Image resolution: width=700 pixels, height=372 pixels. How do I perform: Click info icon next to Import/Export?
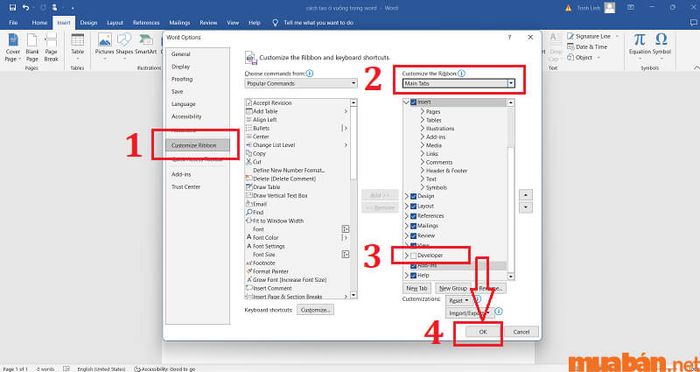point(499,311)
